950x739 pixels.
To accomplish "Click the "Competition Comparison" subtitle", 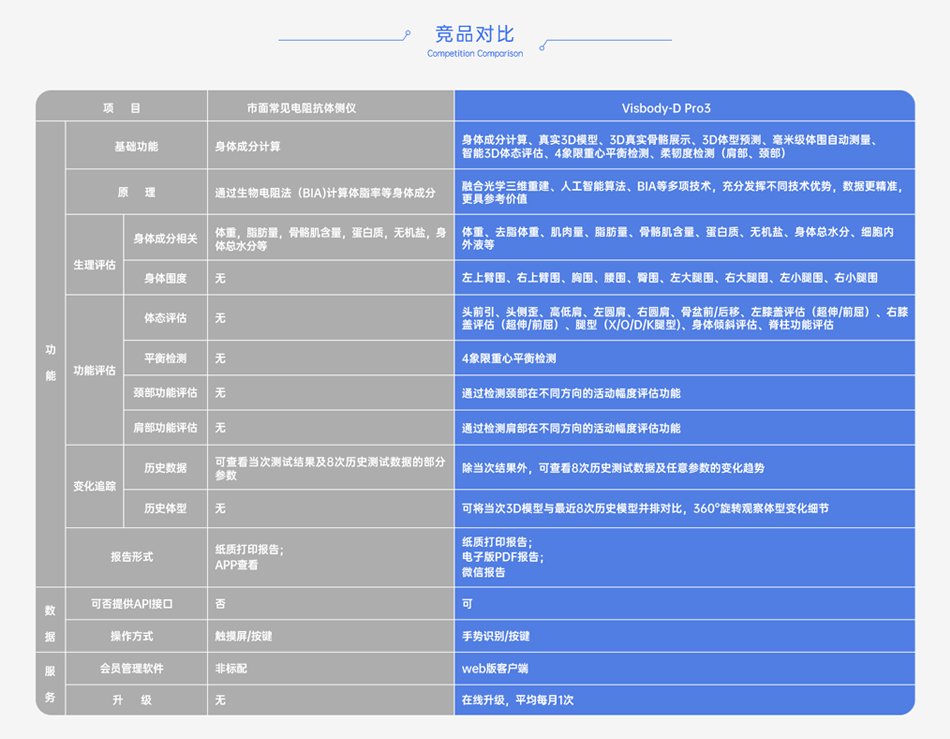I will pos(475,53).
